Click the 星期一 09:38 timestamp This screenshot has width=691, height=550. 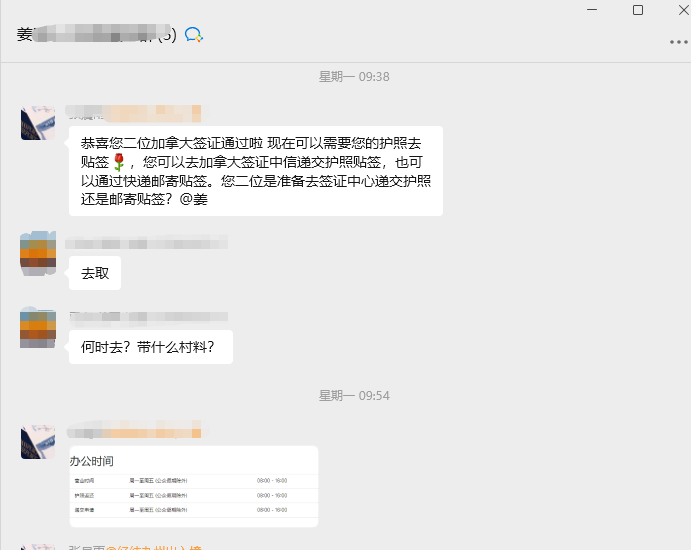(354, 77)
